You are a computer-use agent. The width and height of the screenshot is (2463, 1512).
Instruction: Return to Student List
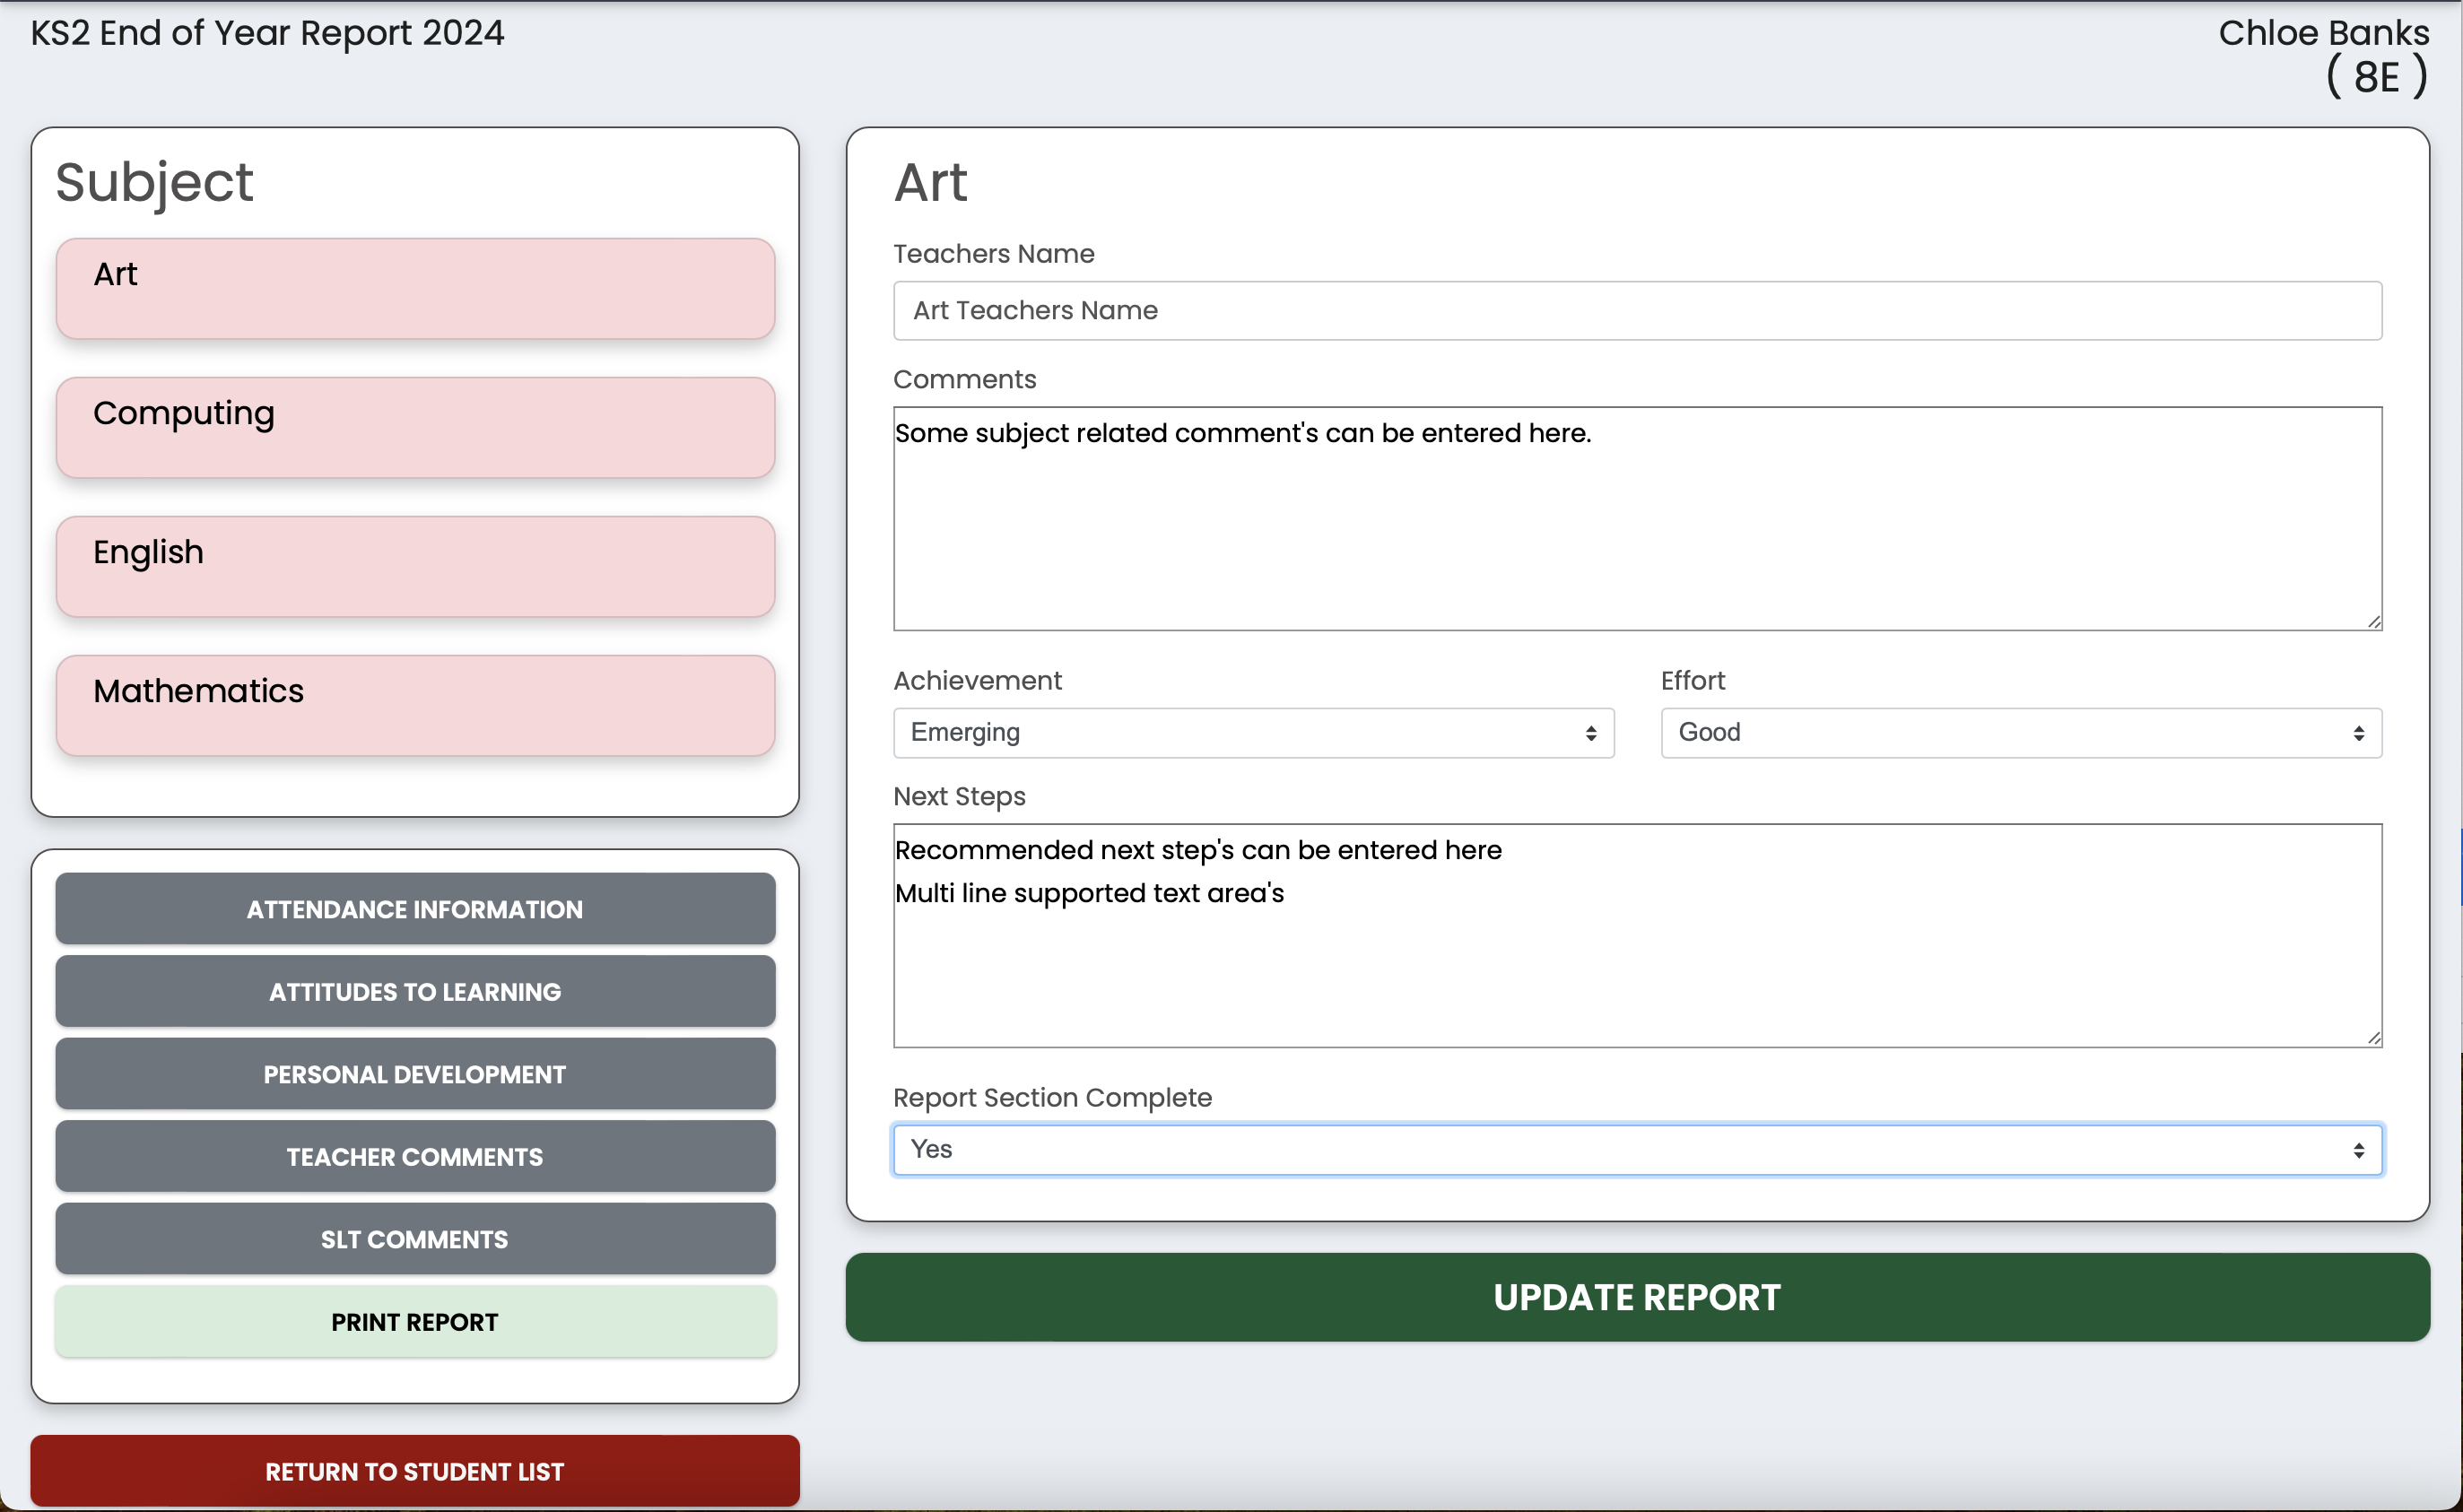pyautogui.click(x=415, y=1471)
